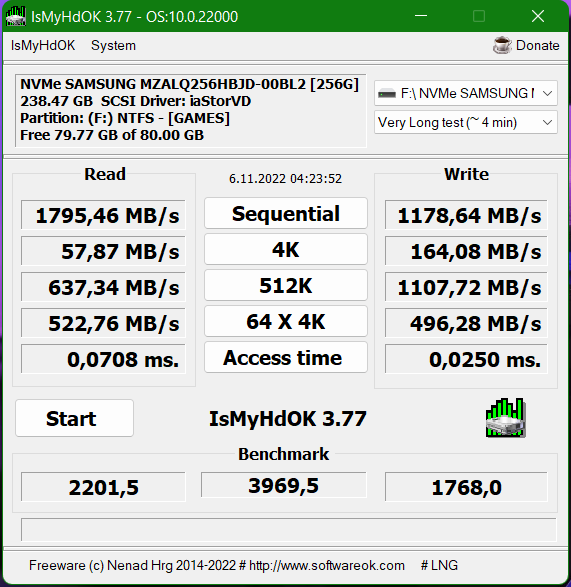
Task: Click the 64 X 4K test button
Action: click(286, 321)
